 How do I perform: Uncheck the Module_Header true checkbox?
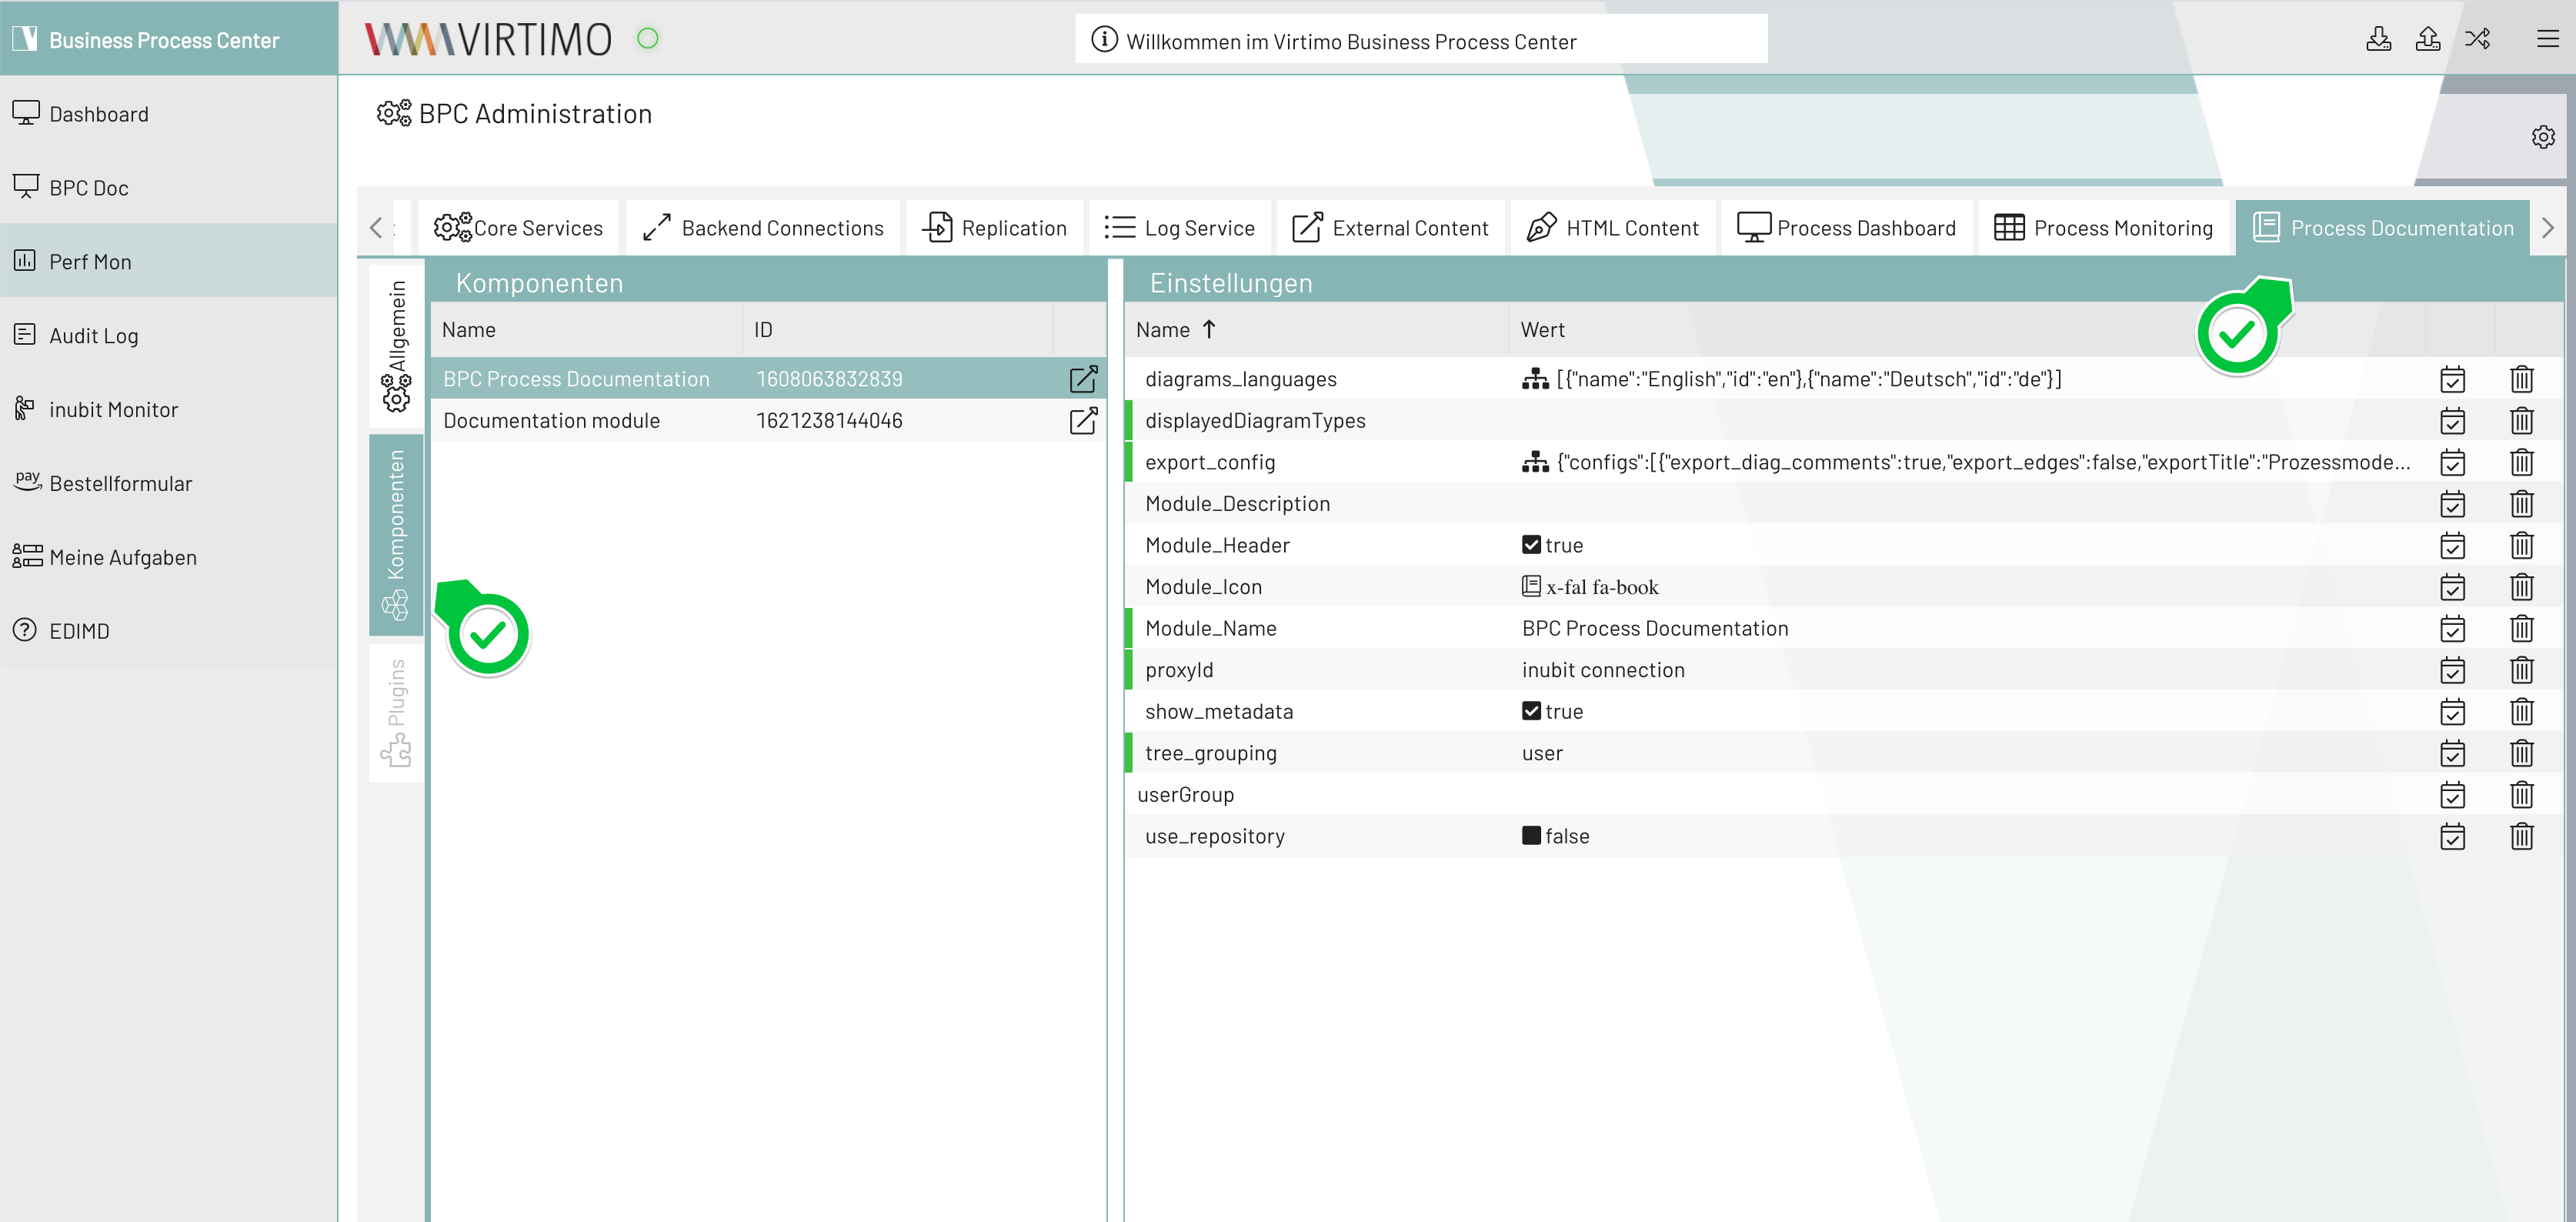[1530, 544]
